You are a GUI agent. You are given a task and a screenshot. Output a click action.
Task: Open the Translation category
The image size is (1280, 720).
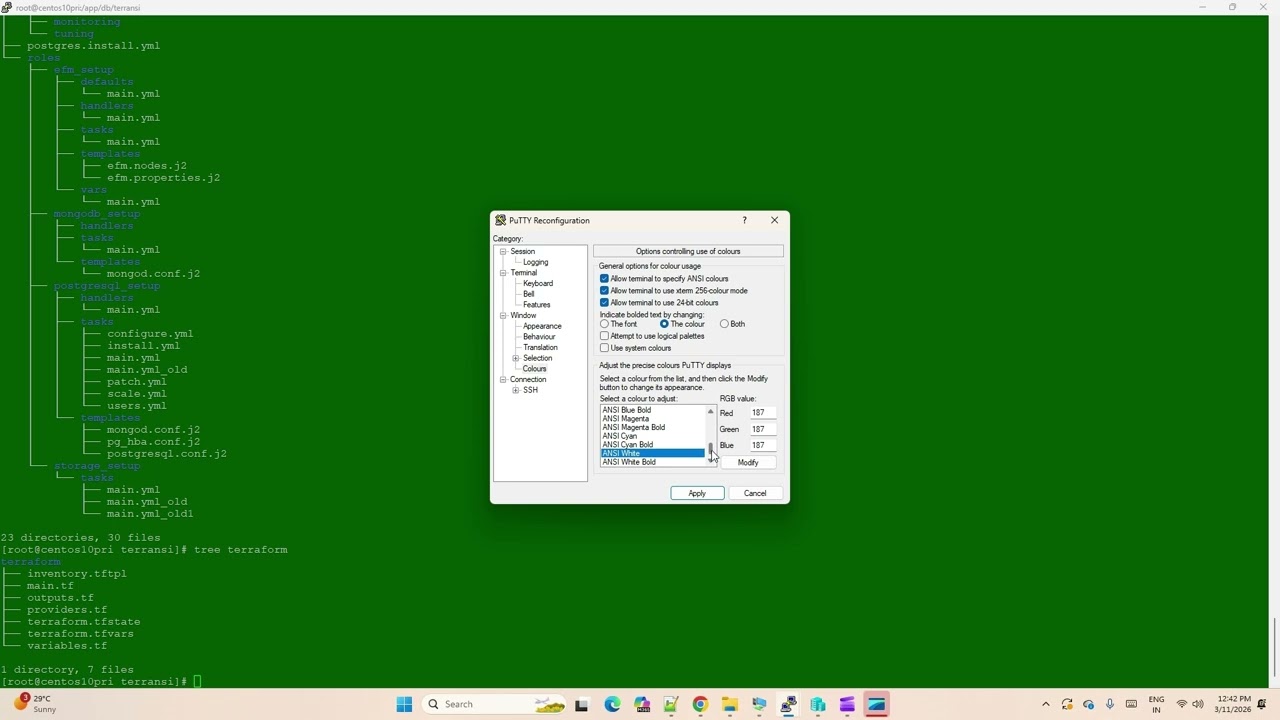coord(540,348)
